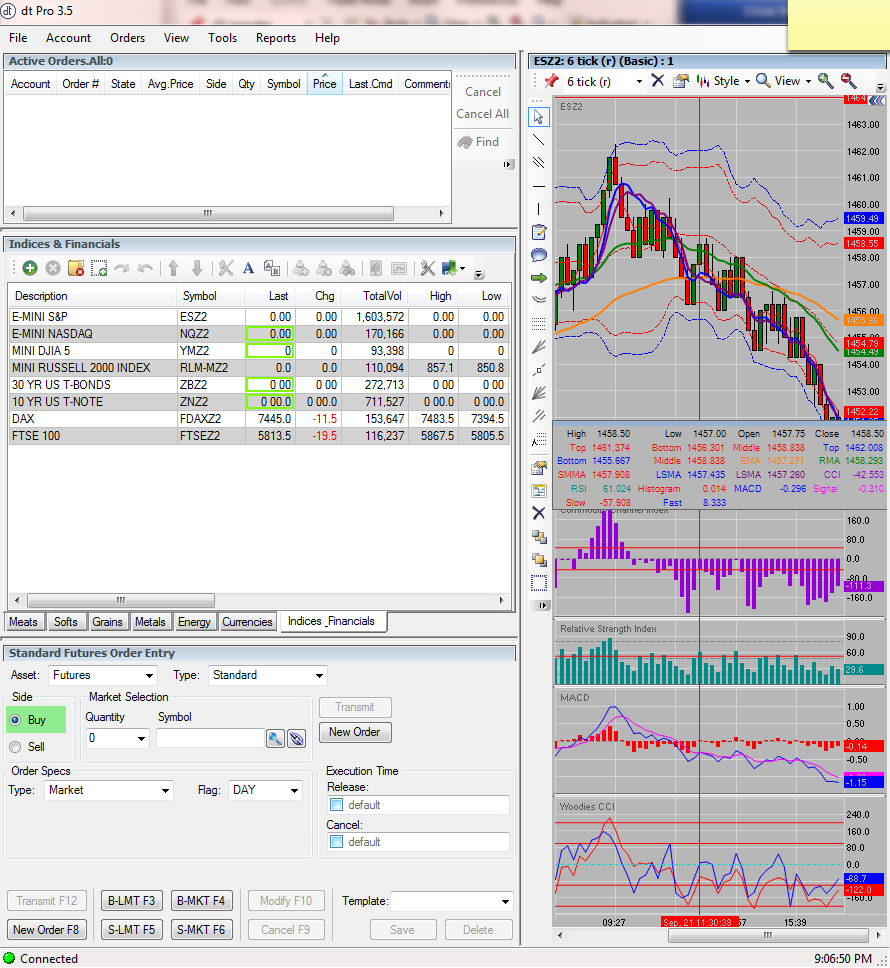
Task: Select the Buy radio button
Action: (15, 720)
